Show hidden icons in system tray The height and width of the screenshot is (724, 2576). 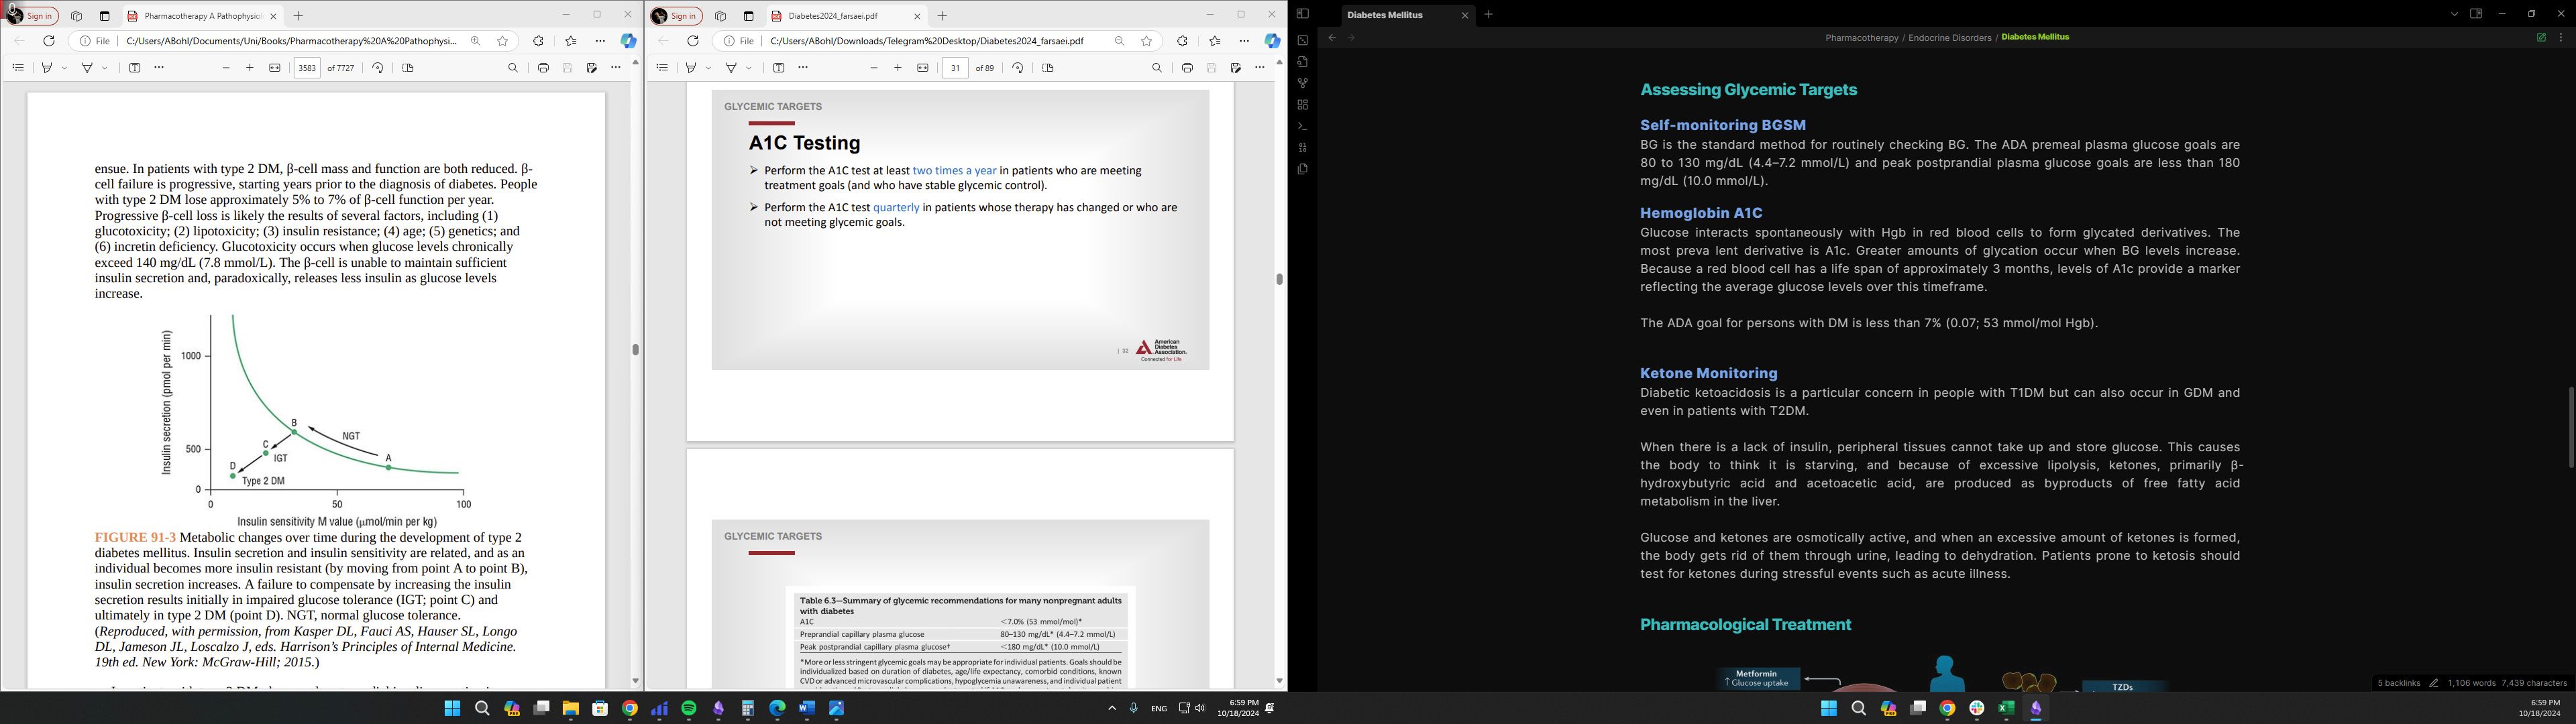point(1112,708)
